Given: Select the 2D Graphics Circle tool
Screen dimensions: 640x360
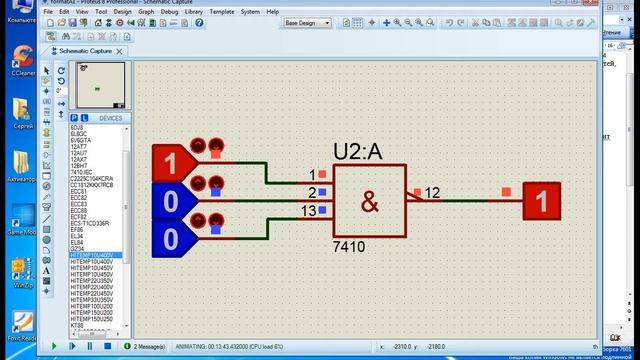Looking at the screenshot, I should point(47,240).
